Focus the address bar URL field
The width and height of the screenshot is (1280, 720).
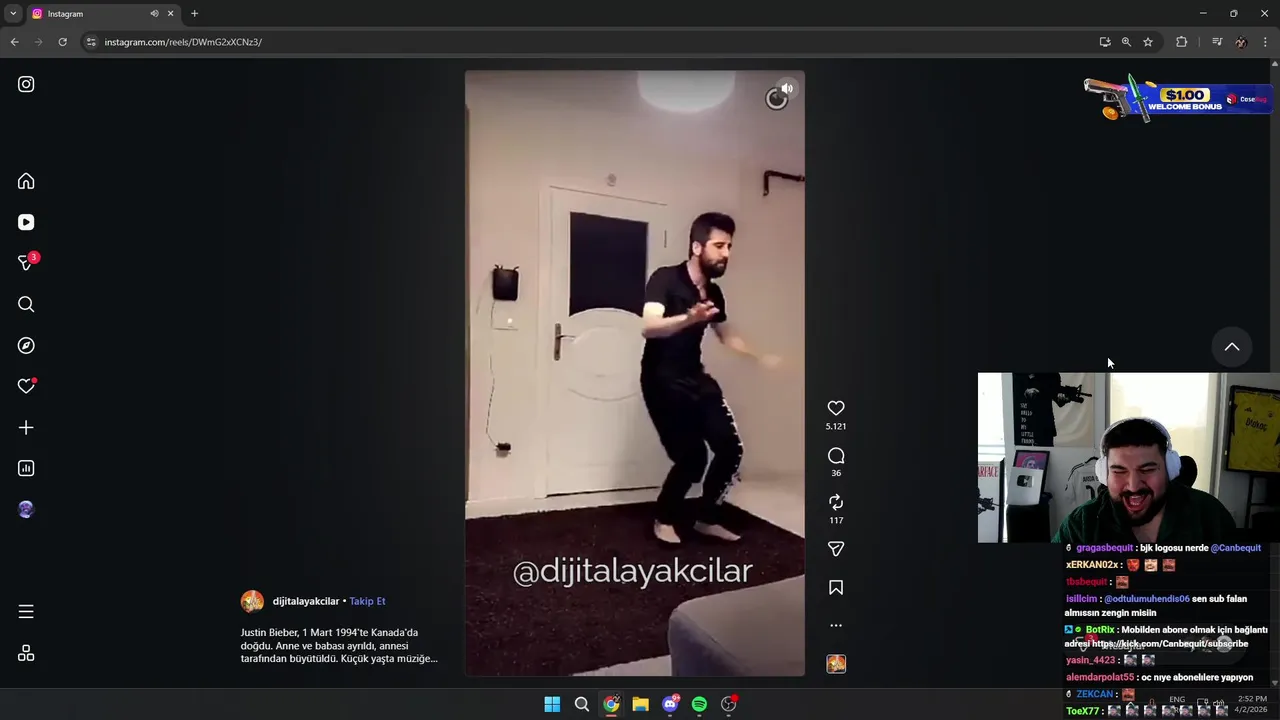pos(590,42)
